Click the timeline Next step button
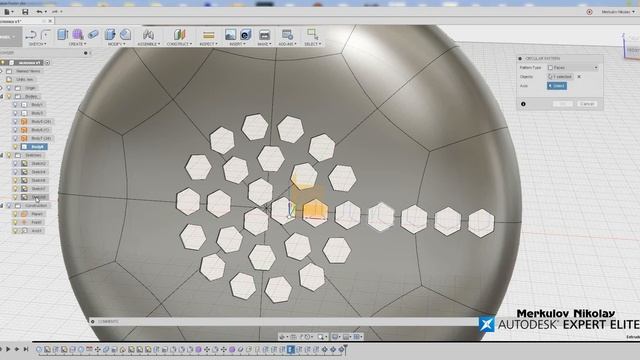 point(17,349)
